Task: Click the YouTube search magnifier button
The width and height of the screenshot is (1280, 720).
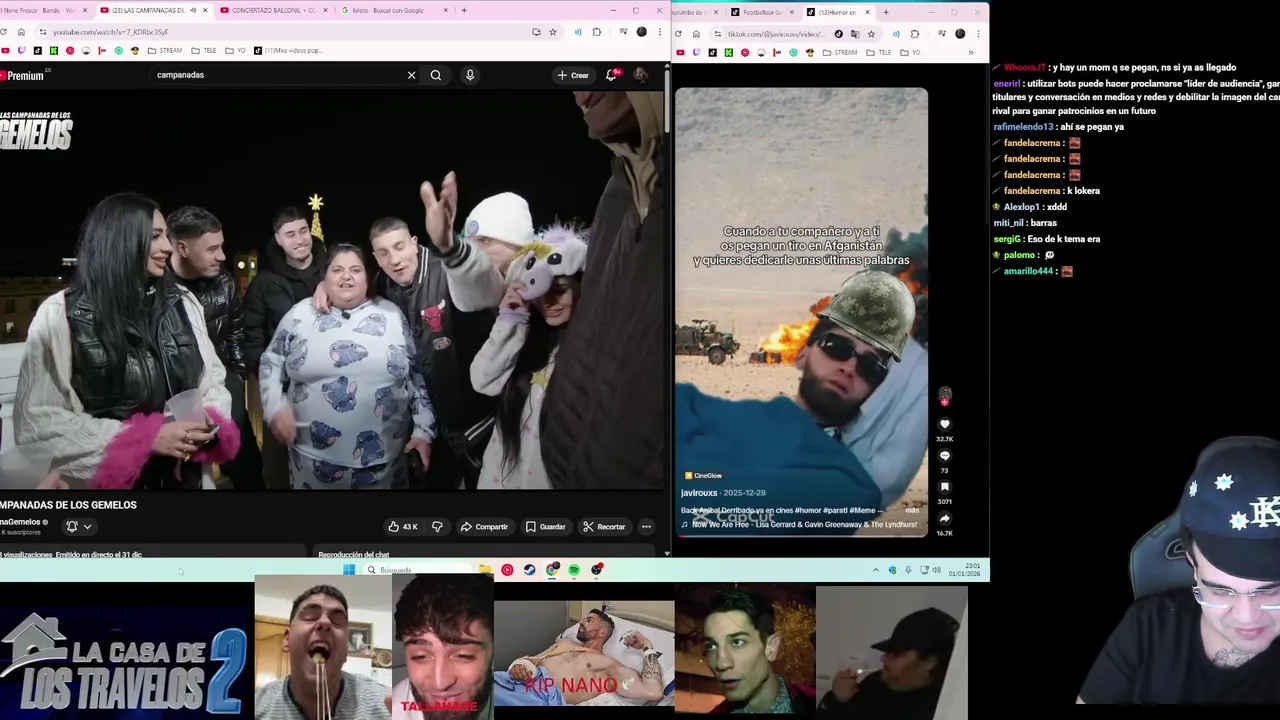Action: point(436,75)
